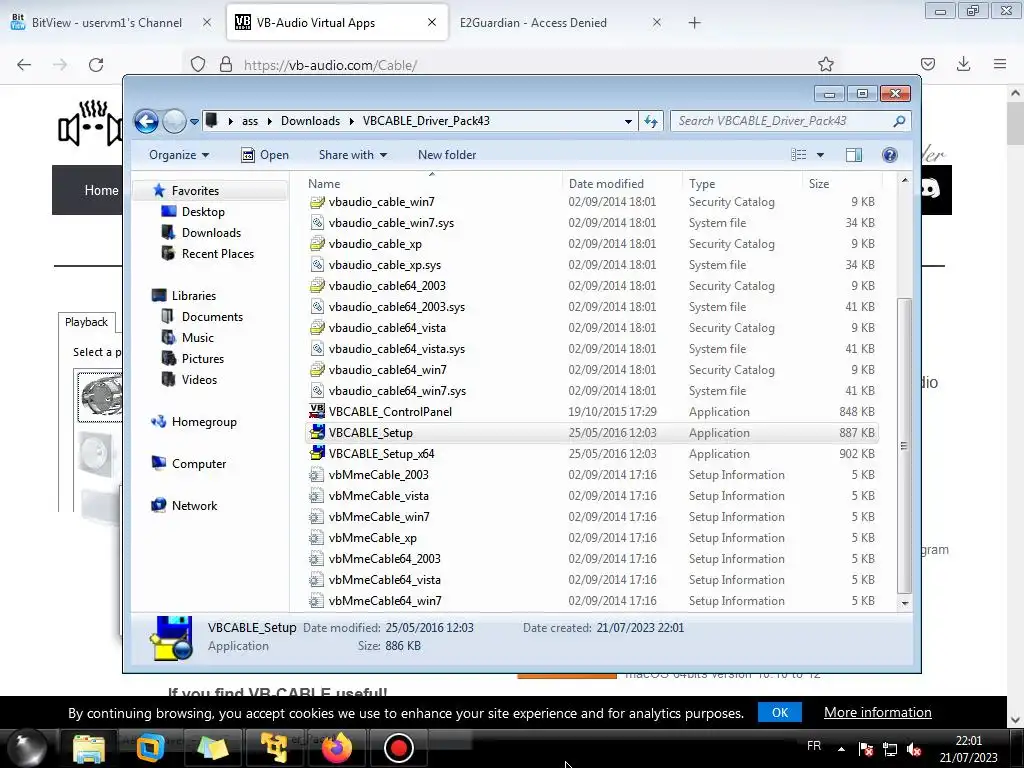Click Home on VB-Audio site menu

[101, 190]
